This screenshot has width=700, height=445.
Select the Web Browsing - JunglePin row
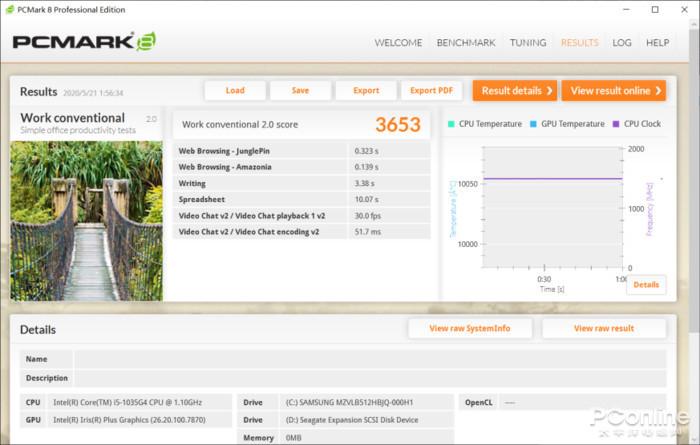pyautogui.click(x=302, y=151)
